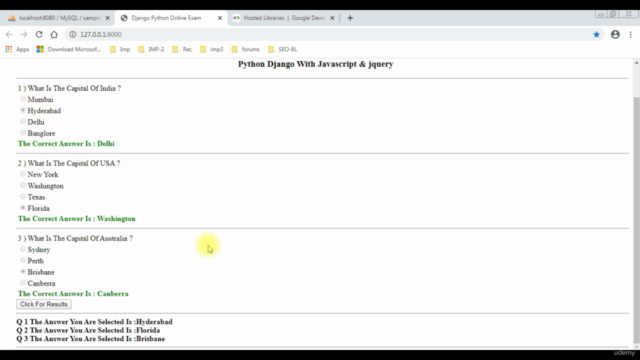Click the page vertical scrollbar thumb
640x360 pixels.
pyautogui.click(x=636, y=220)
